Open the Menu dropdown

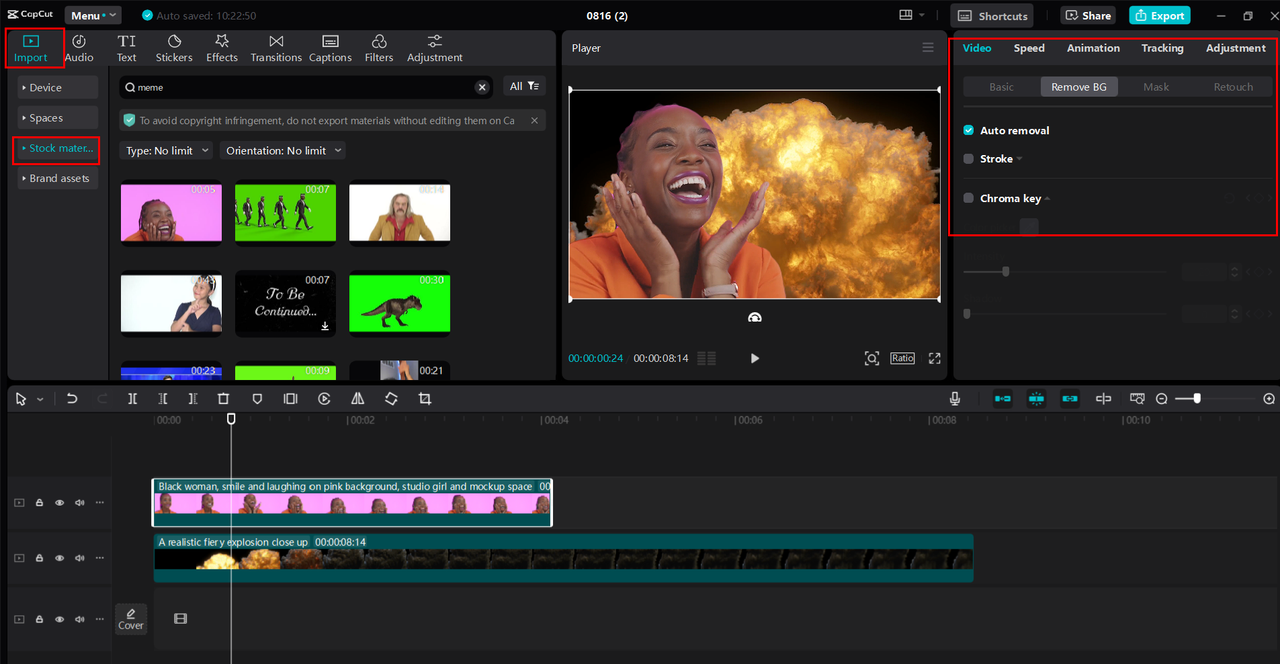coord(93,15)
